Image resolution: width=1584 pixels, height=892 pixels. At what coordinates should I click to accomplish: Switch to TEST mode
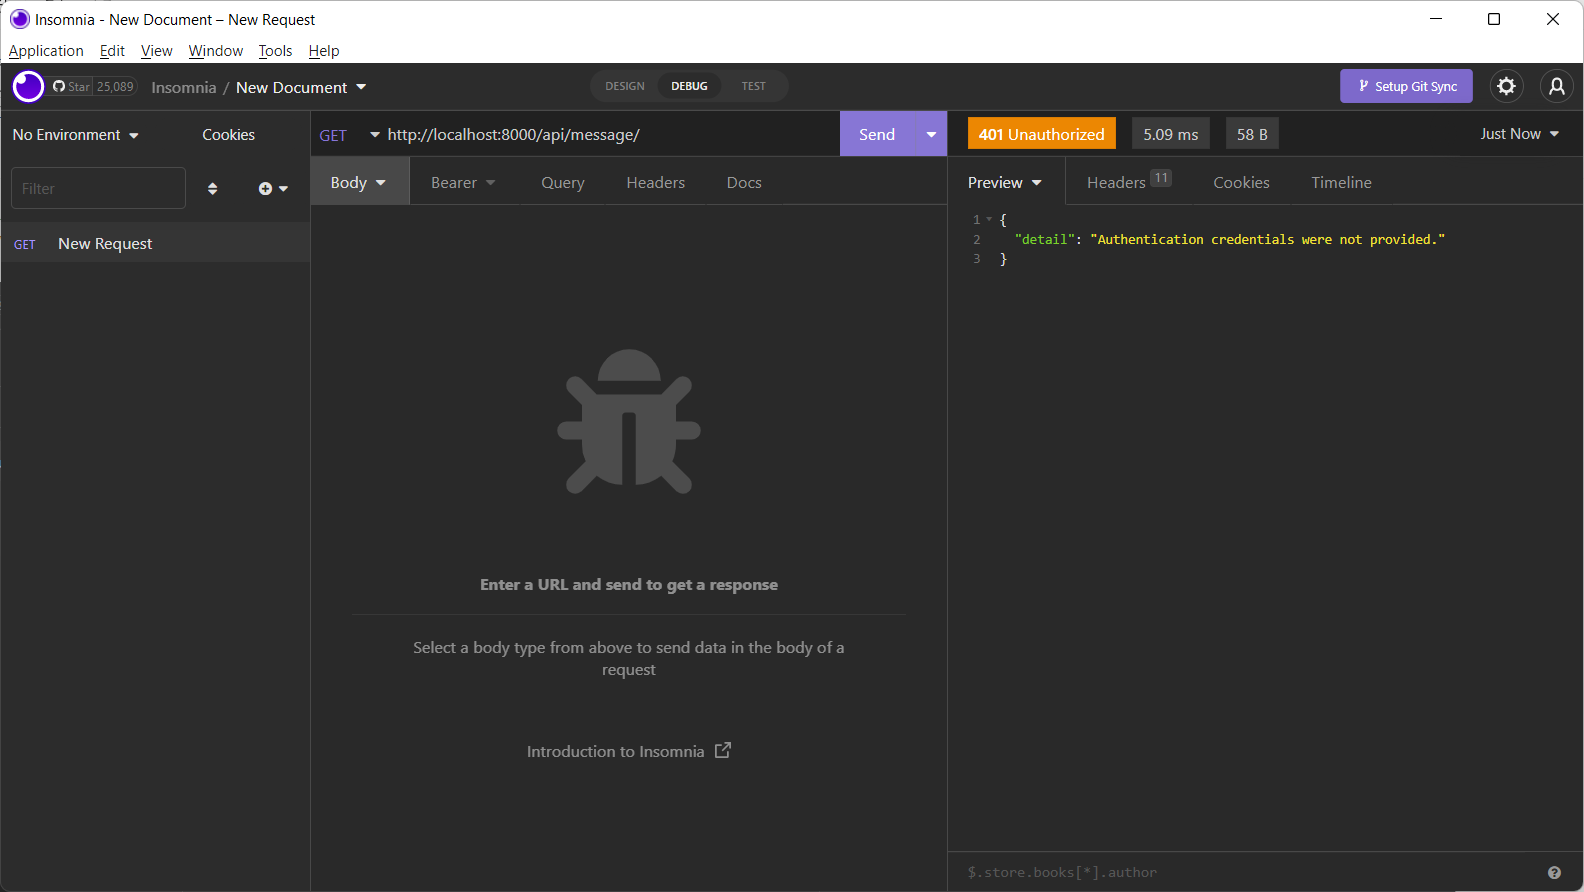[753, 86]
